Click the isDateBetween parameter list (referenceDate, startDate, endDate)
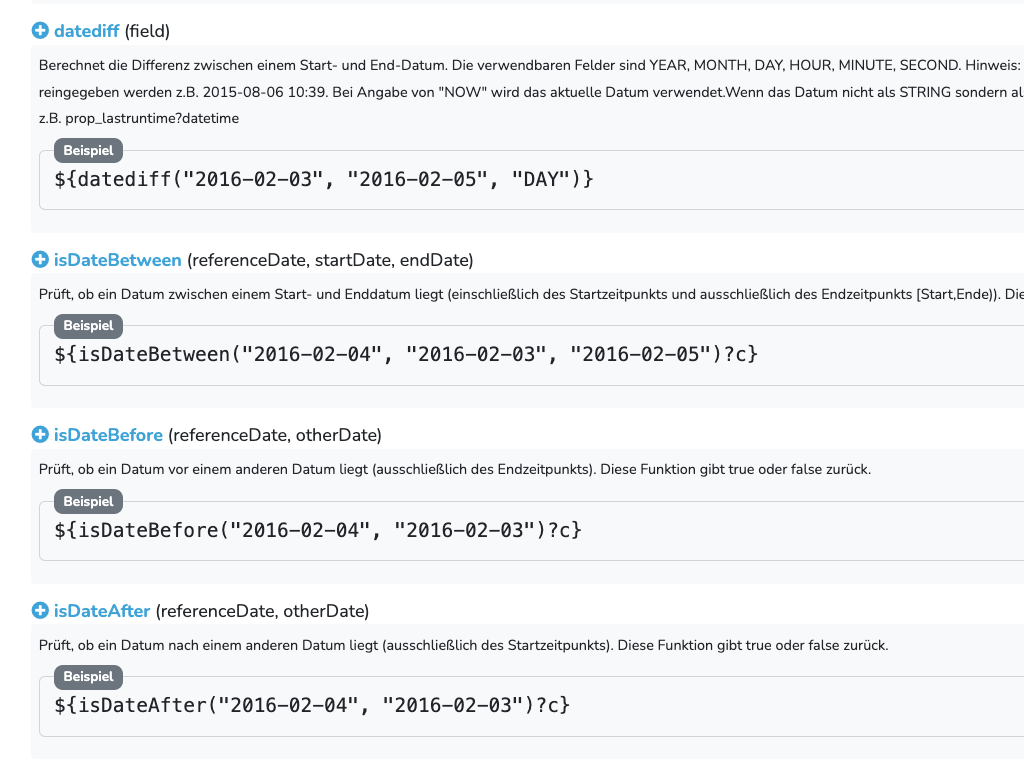 330,260
